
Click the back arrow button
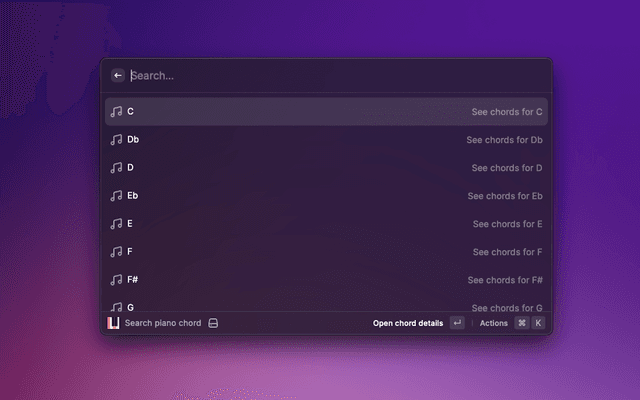point(118,75)
